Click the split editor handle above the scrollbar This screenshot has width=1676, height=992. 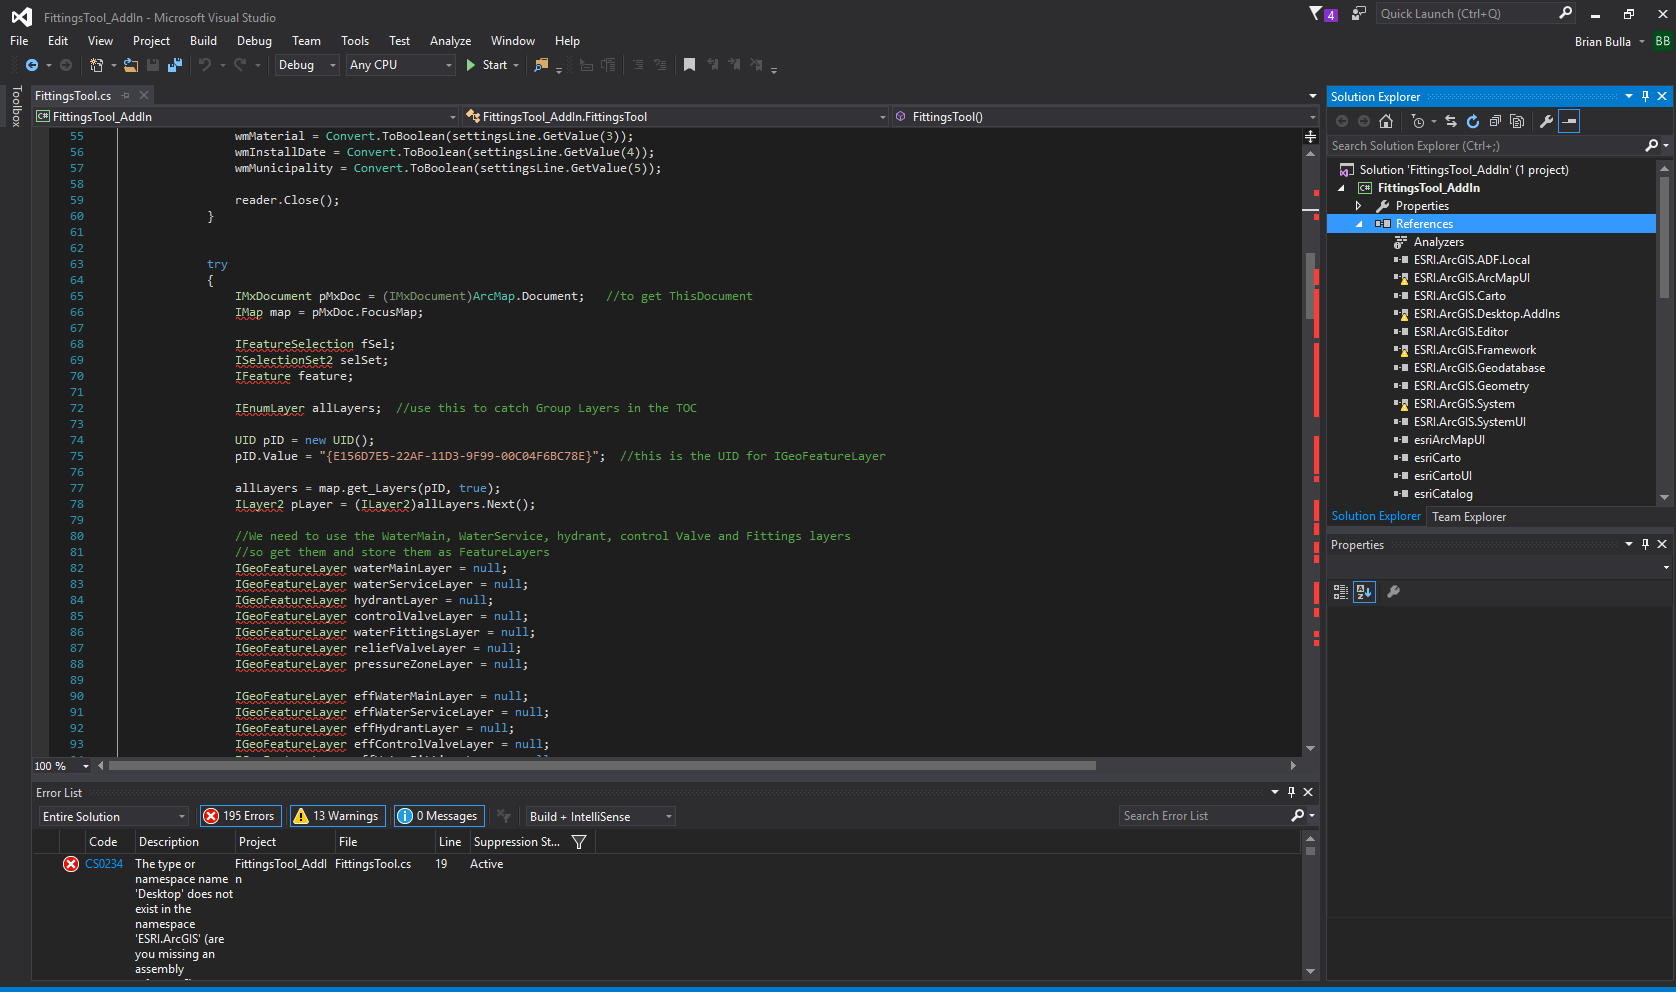pyautogui.click(x=1310, y=136)
